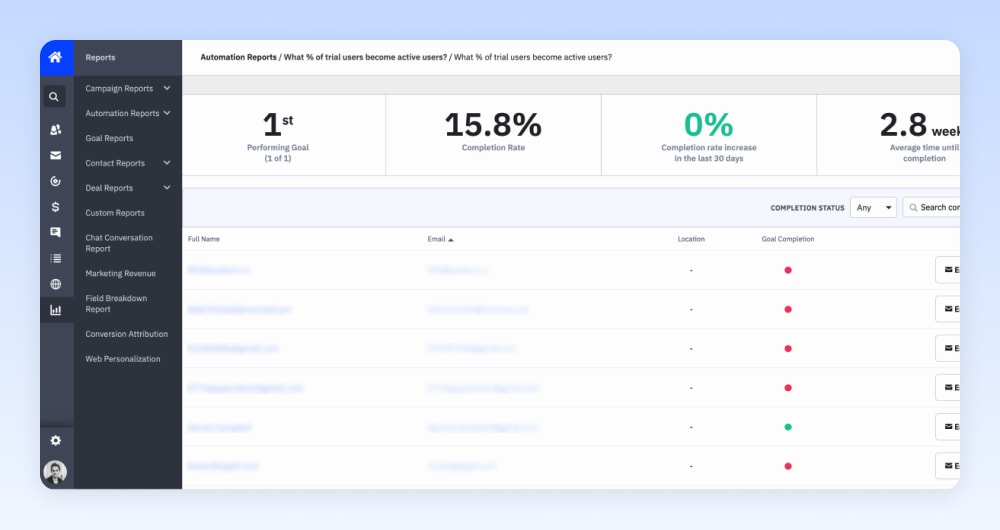This screenshot has width=1000, height=530.
Task: Select the Reports bar chart icon
Action: pos(55,310)
